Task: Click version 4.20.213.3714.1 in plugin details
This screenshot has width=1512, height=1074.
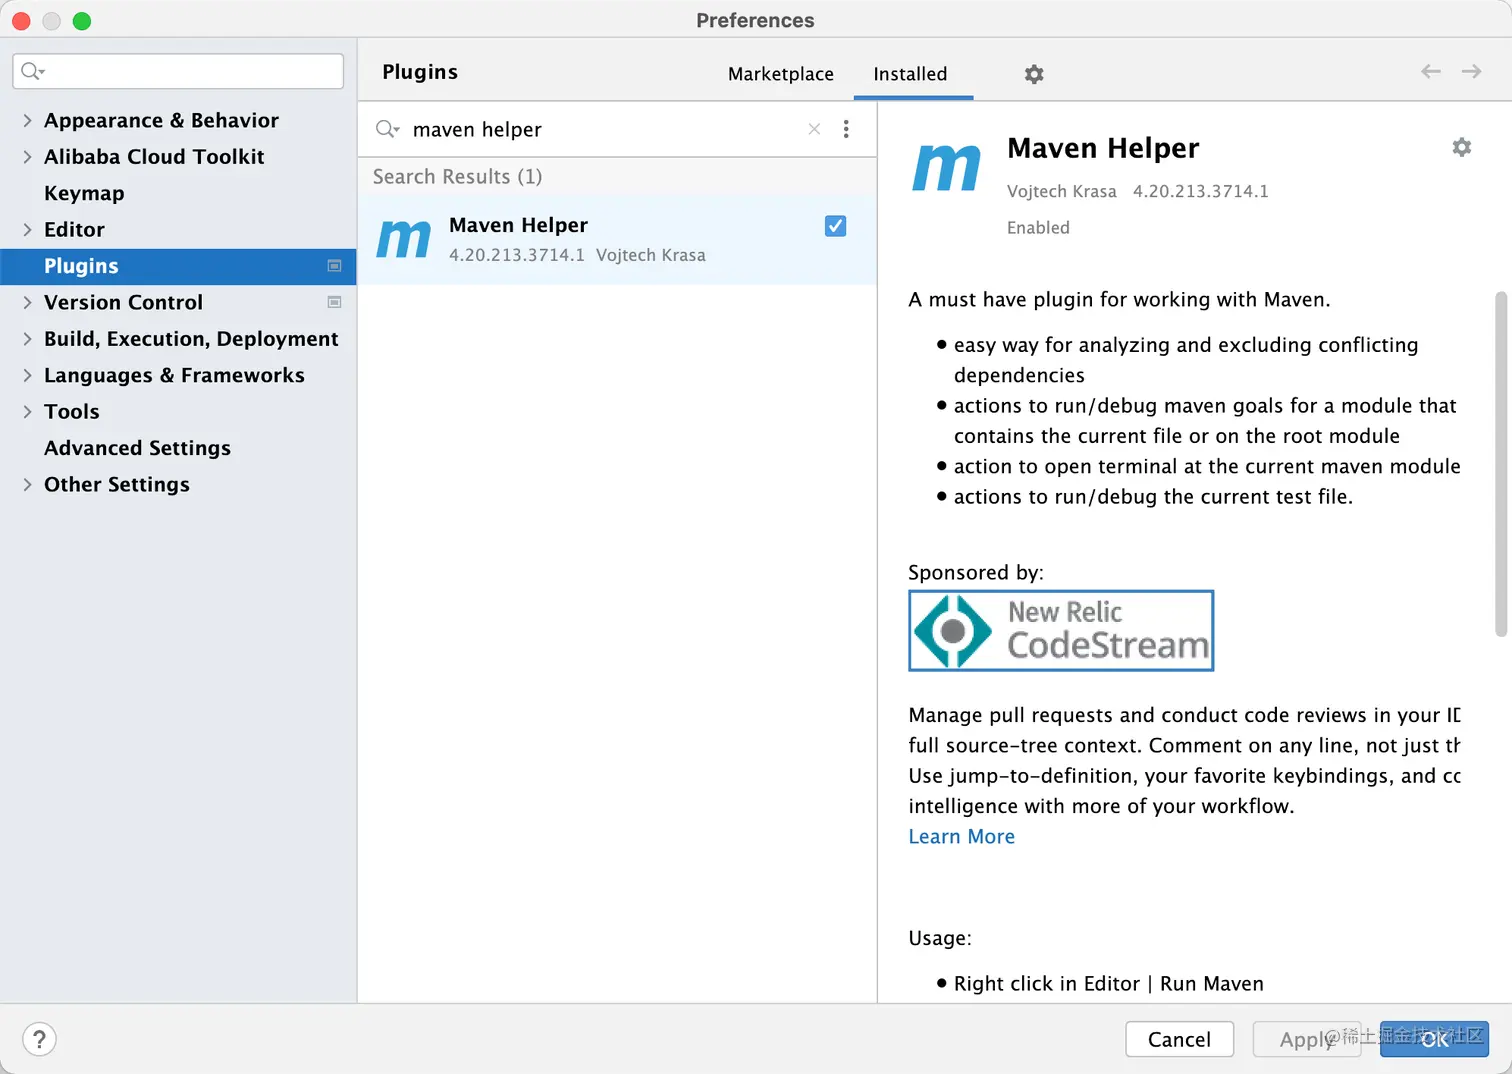Action: tap(1200, 191)
